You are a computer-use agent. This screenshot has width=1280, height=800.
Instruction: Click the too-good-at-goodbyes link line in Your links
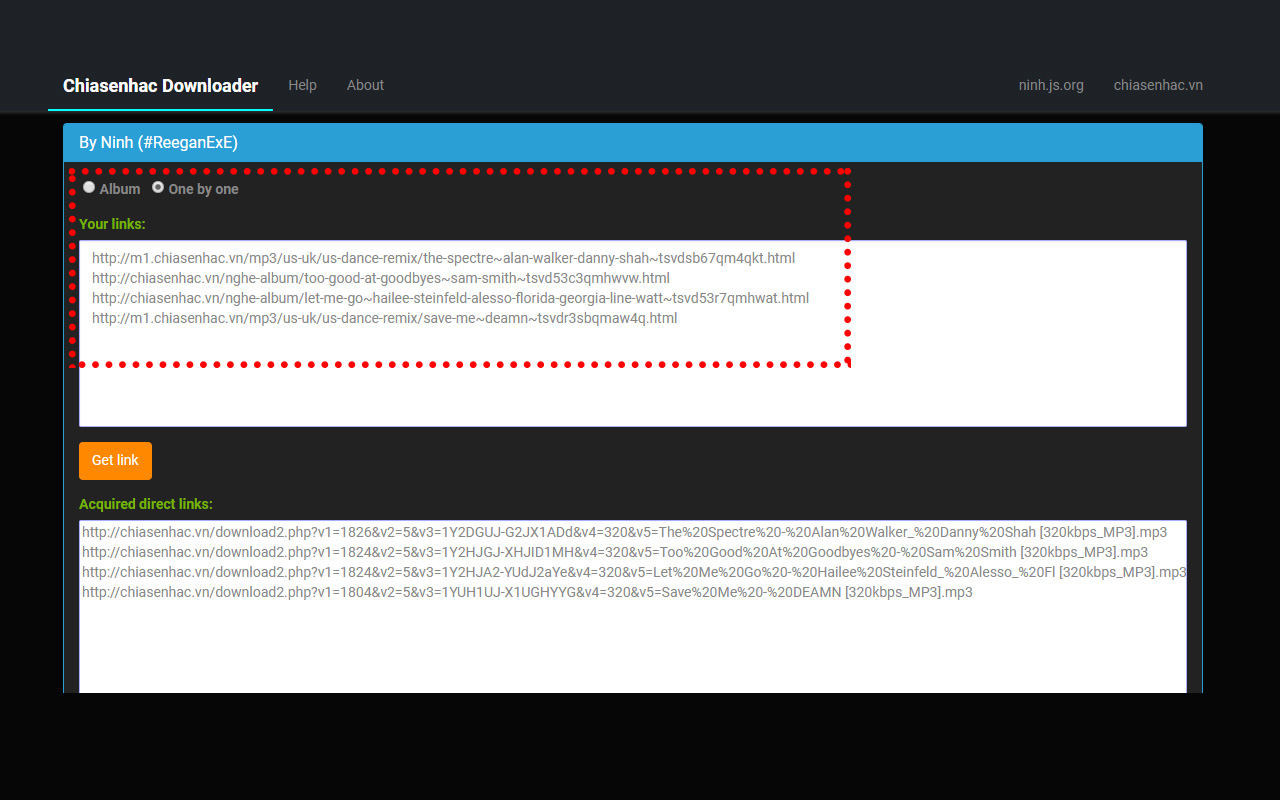(x=381, y=278)
